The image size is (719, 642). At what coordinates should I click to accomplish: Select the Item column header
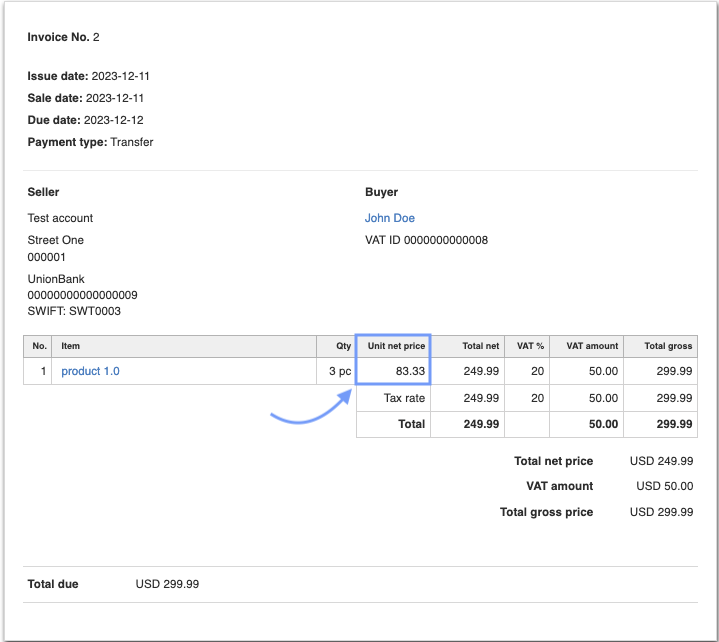point(70,346)
